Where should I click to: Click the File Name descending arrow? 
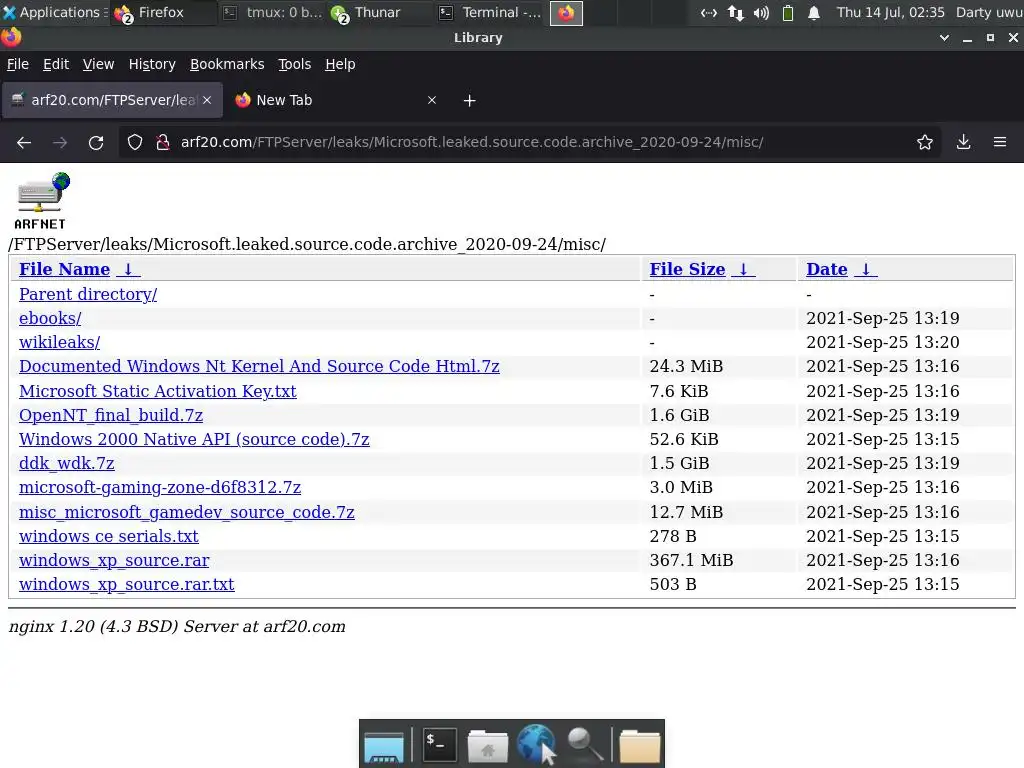128,269
